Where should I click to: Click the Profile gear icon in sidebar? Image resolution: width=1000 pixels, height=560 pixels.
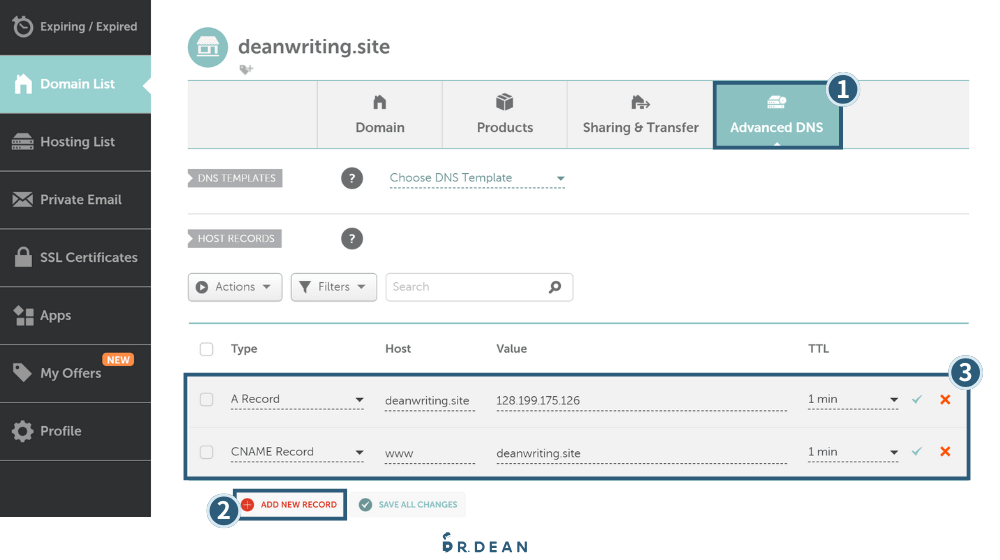point(22,431)
